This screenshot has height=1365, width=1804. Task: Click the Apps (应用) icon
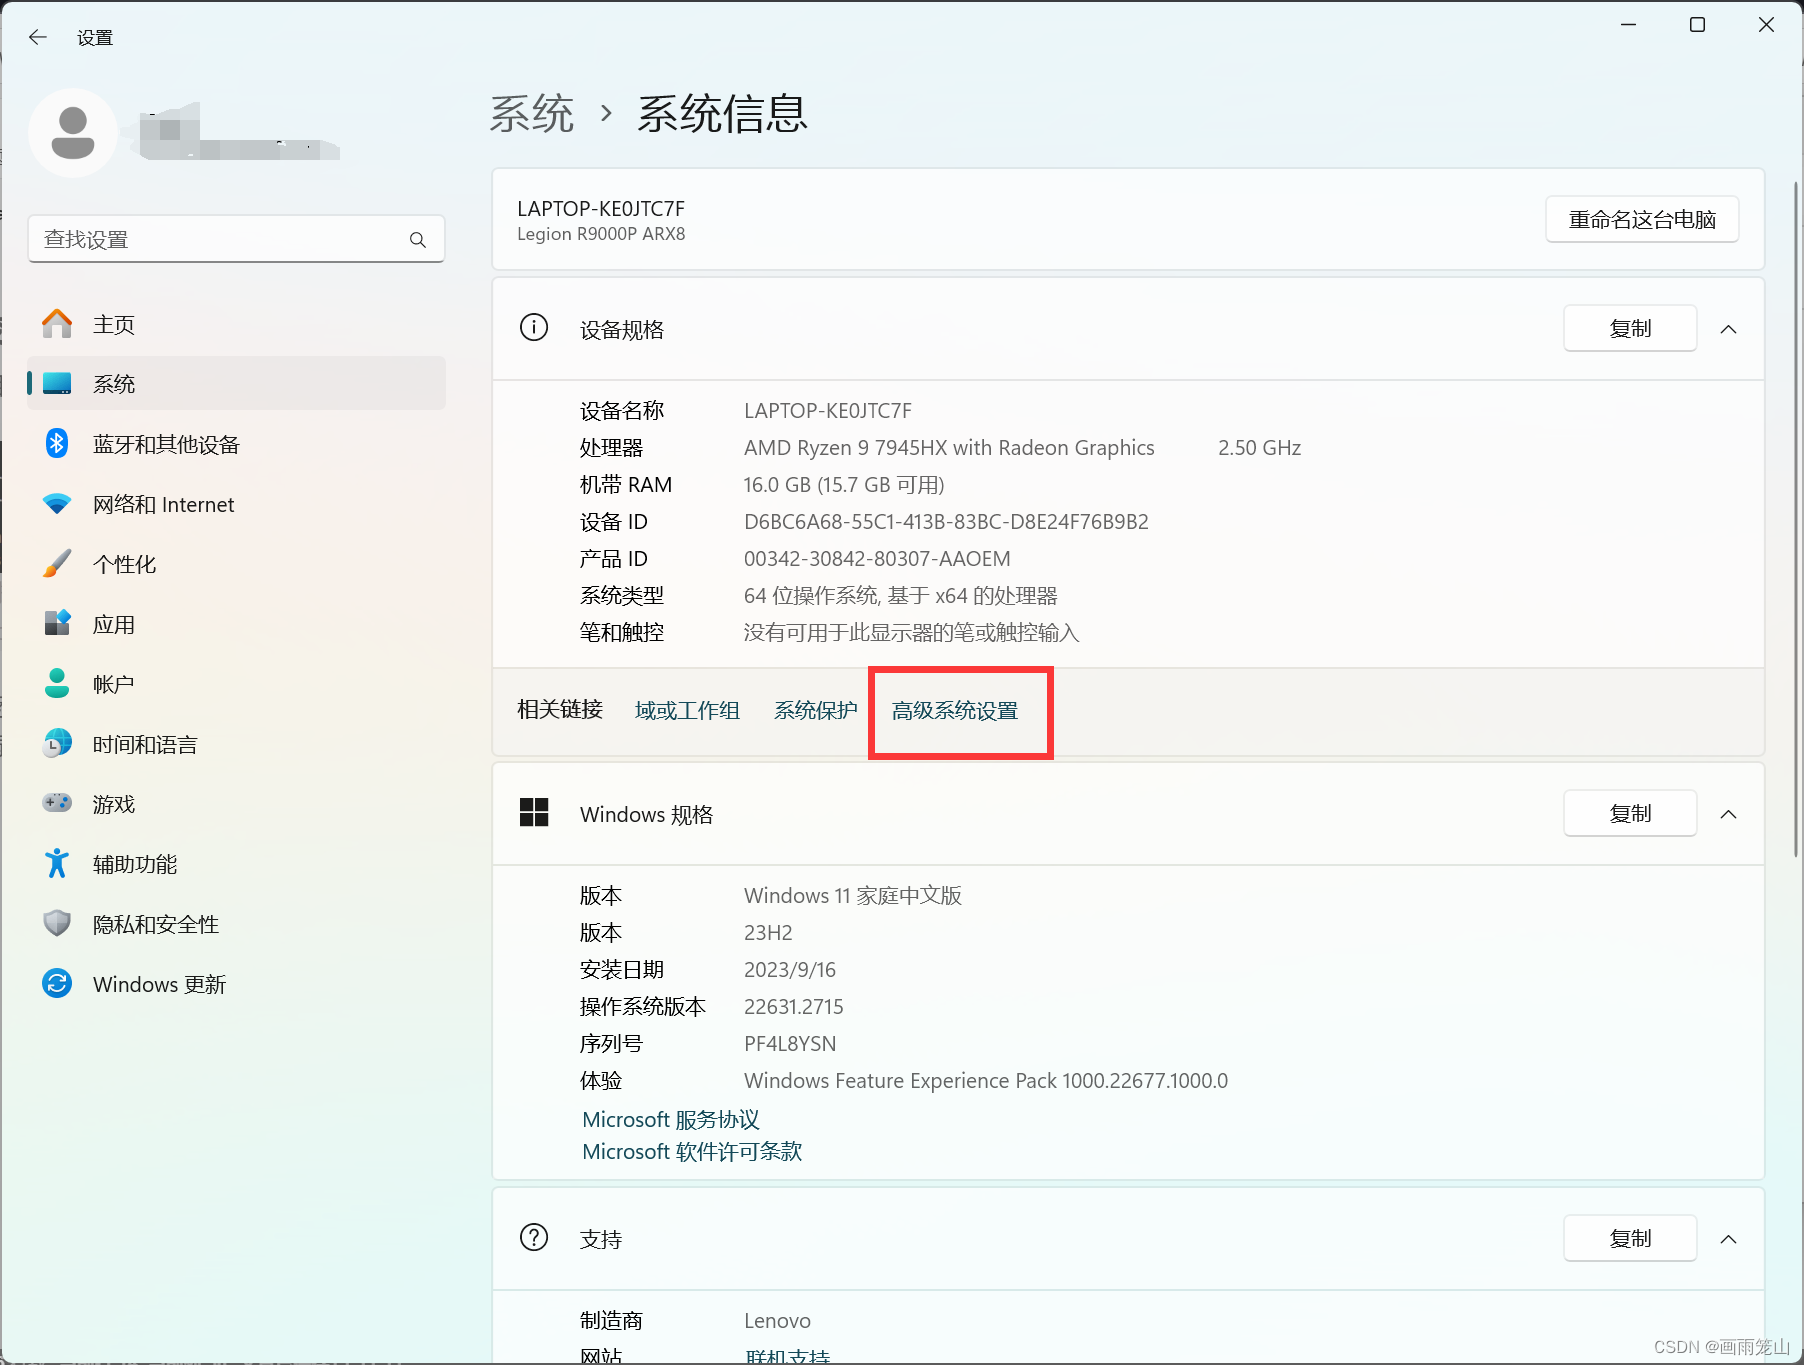(57, 624)
